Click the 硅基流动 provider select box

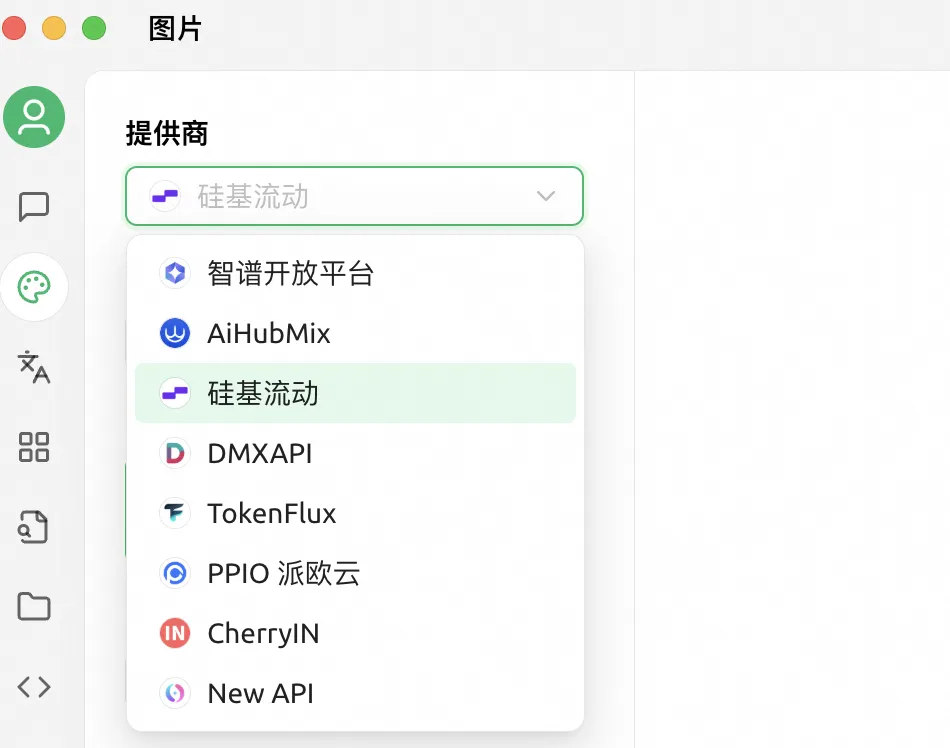(340, 196)
